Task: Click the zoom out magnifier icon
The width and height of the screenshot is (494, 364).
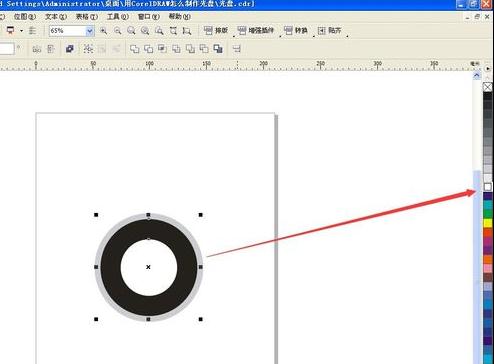Action: [117, 31]
